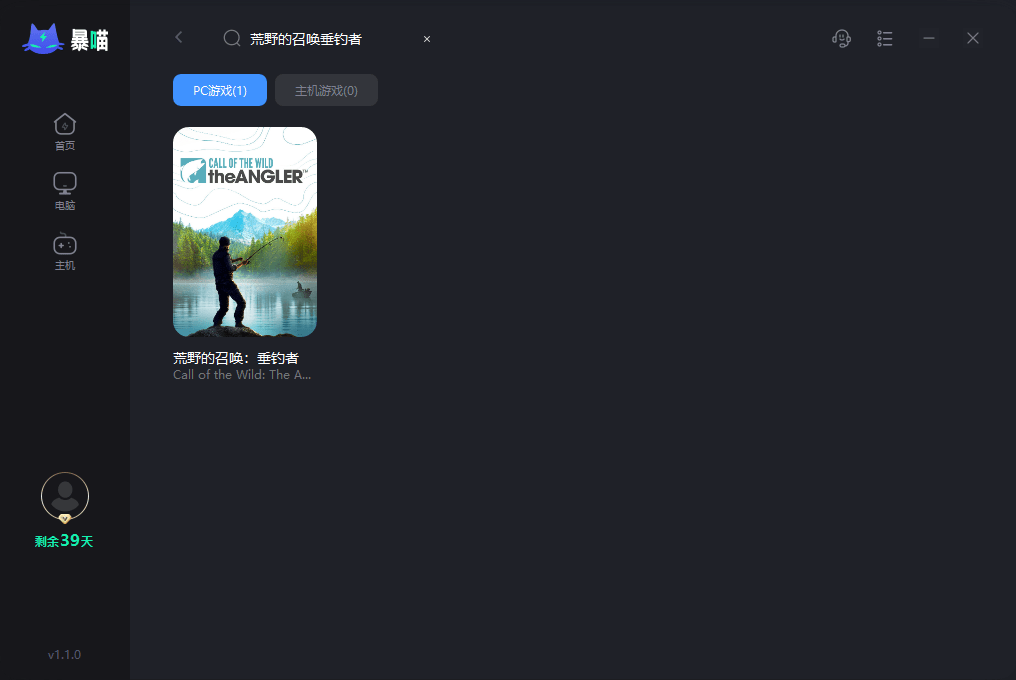1016x680 pixels.
Task: Click the back arrow beside search
Action: (x=179, y=38)
